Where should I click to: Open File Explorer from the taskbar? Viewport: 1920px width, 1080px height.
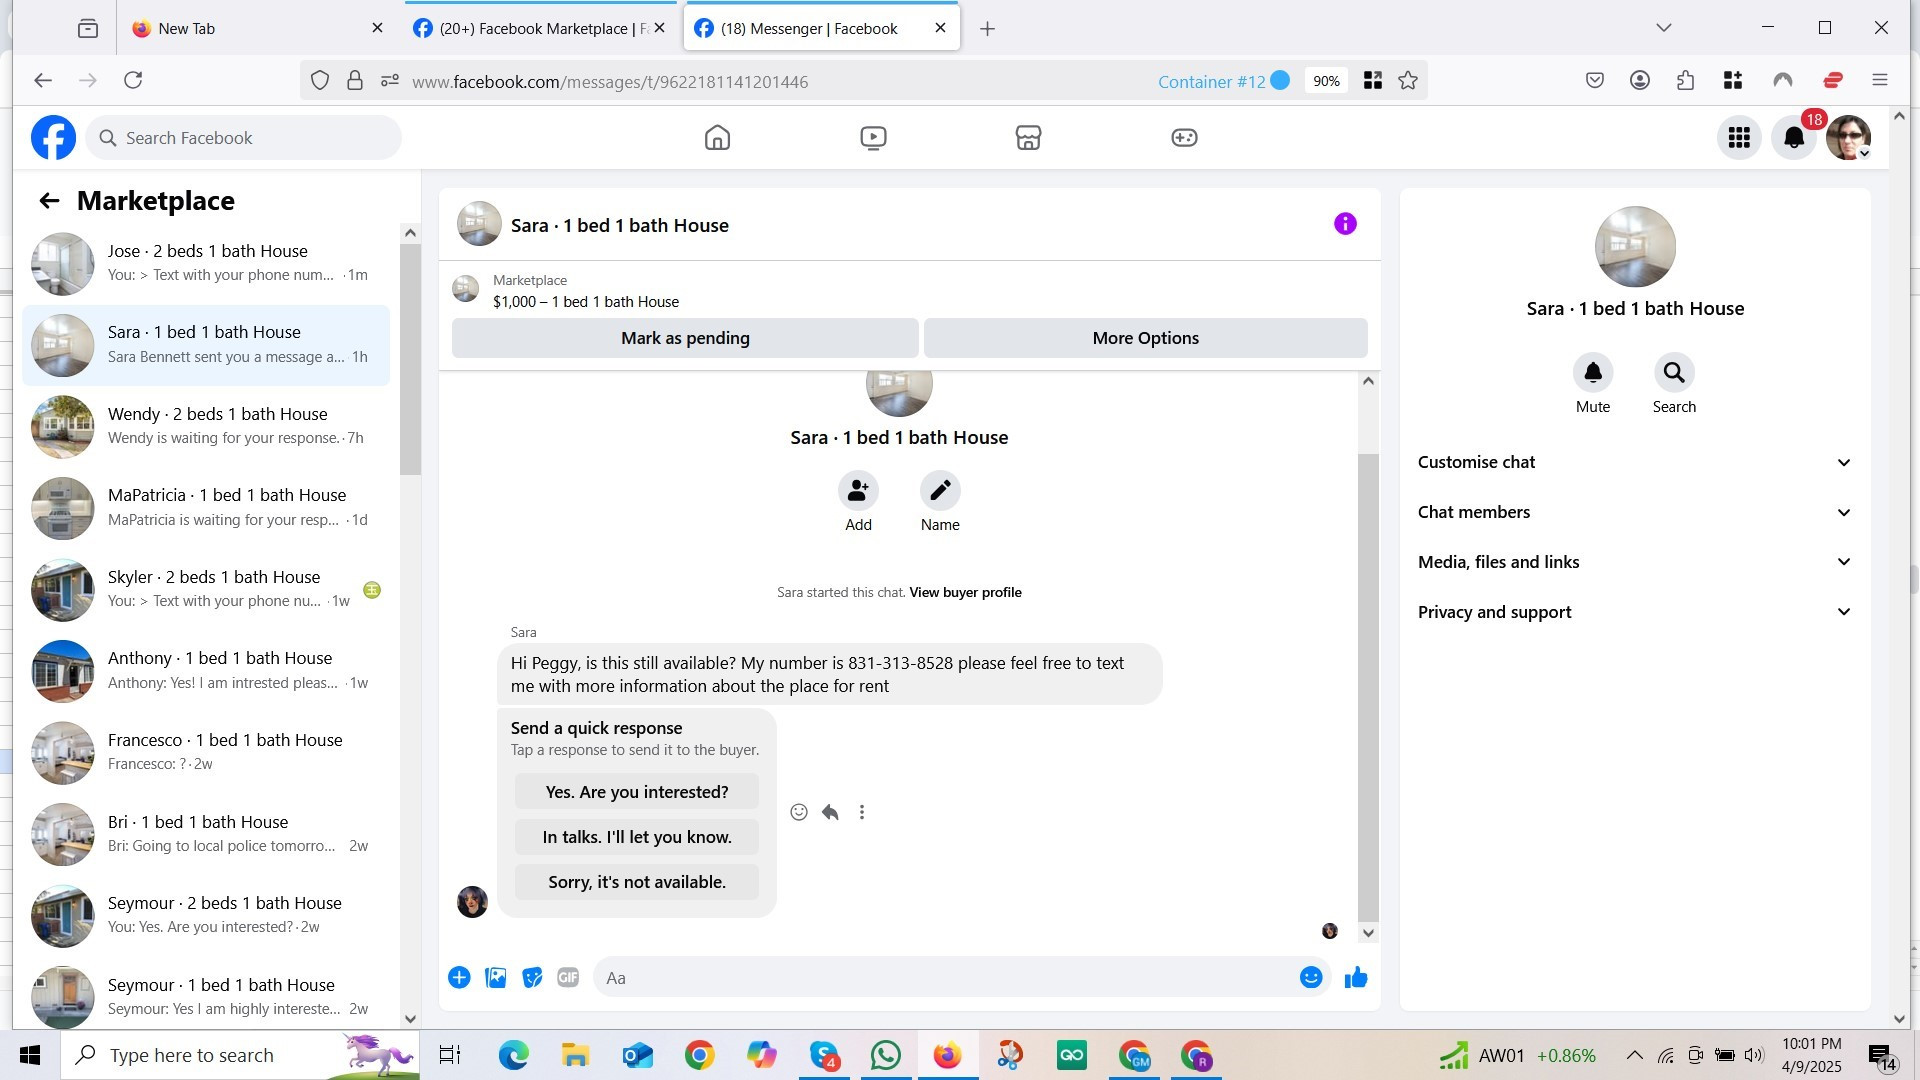pos(575,1055)
